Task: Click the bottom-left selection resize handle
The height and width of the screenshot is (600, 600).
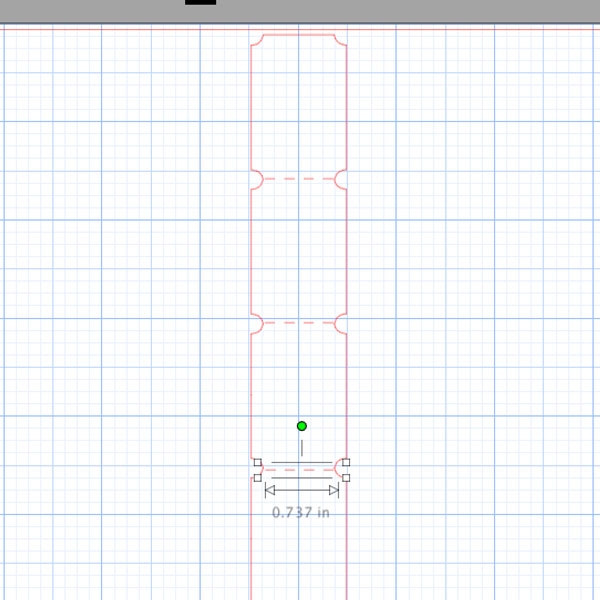Action: click(x=258, y=478)
